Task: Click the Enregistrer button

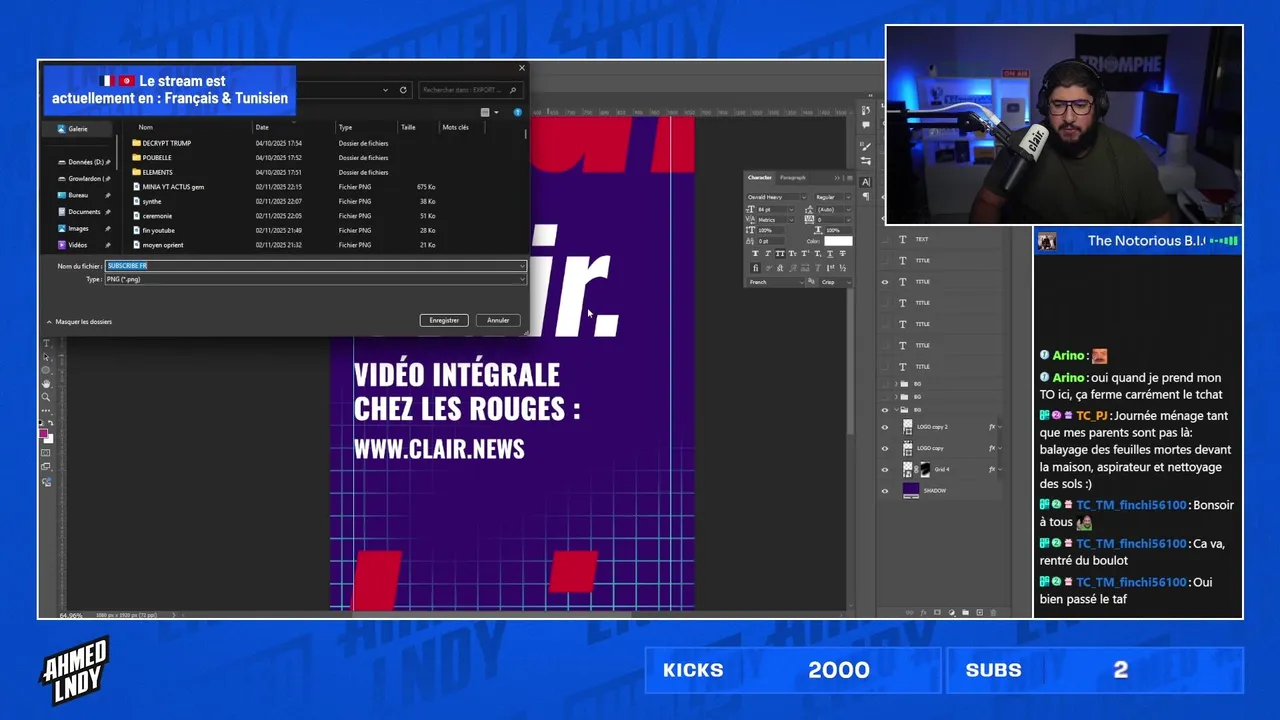Action: point(444,320)
